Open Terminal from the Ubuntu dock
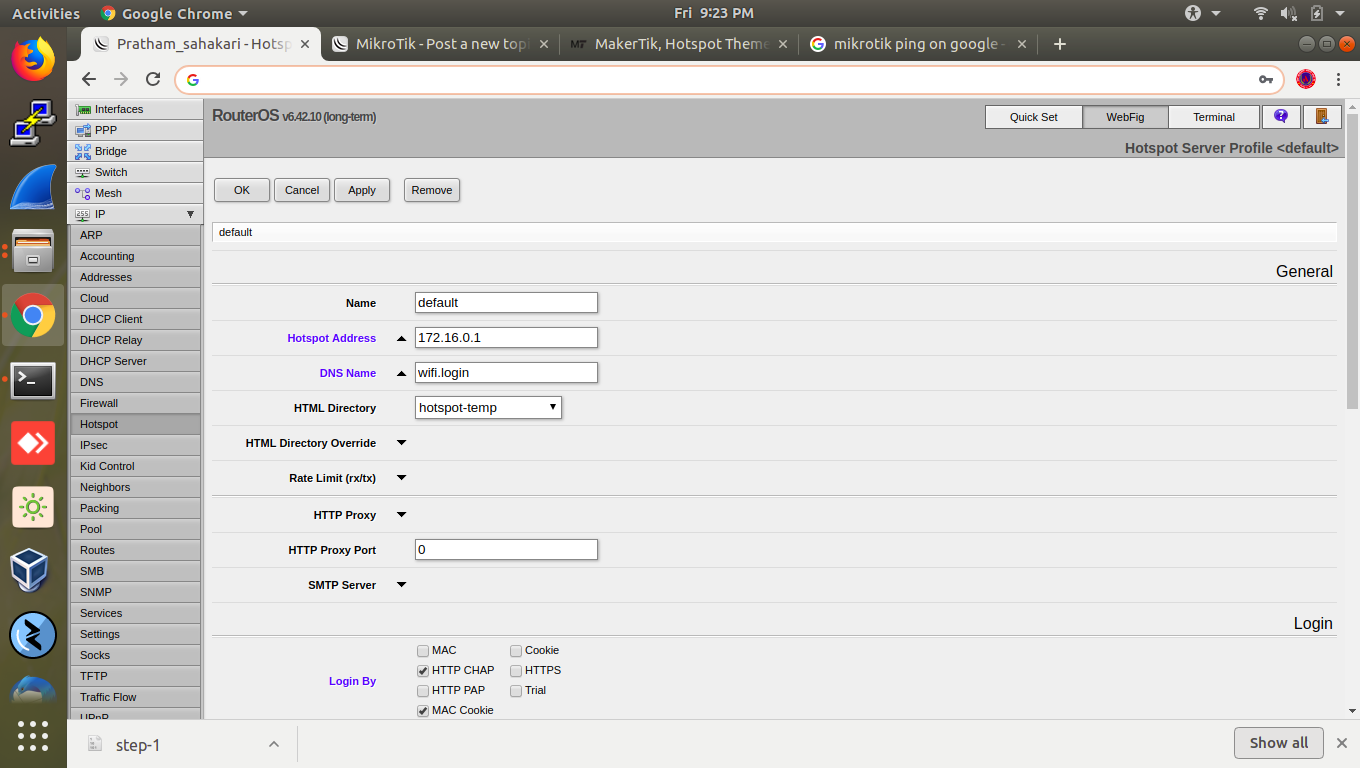 33,380
